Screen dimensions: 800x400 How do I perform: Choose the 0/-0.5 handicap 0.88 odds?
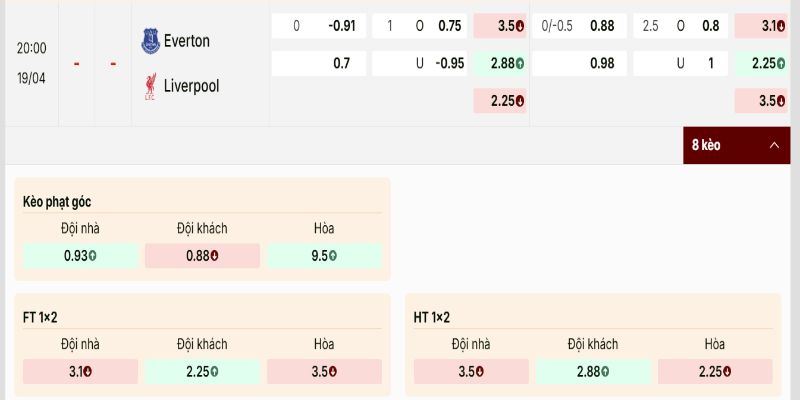click(x=579, y=26)
